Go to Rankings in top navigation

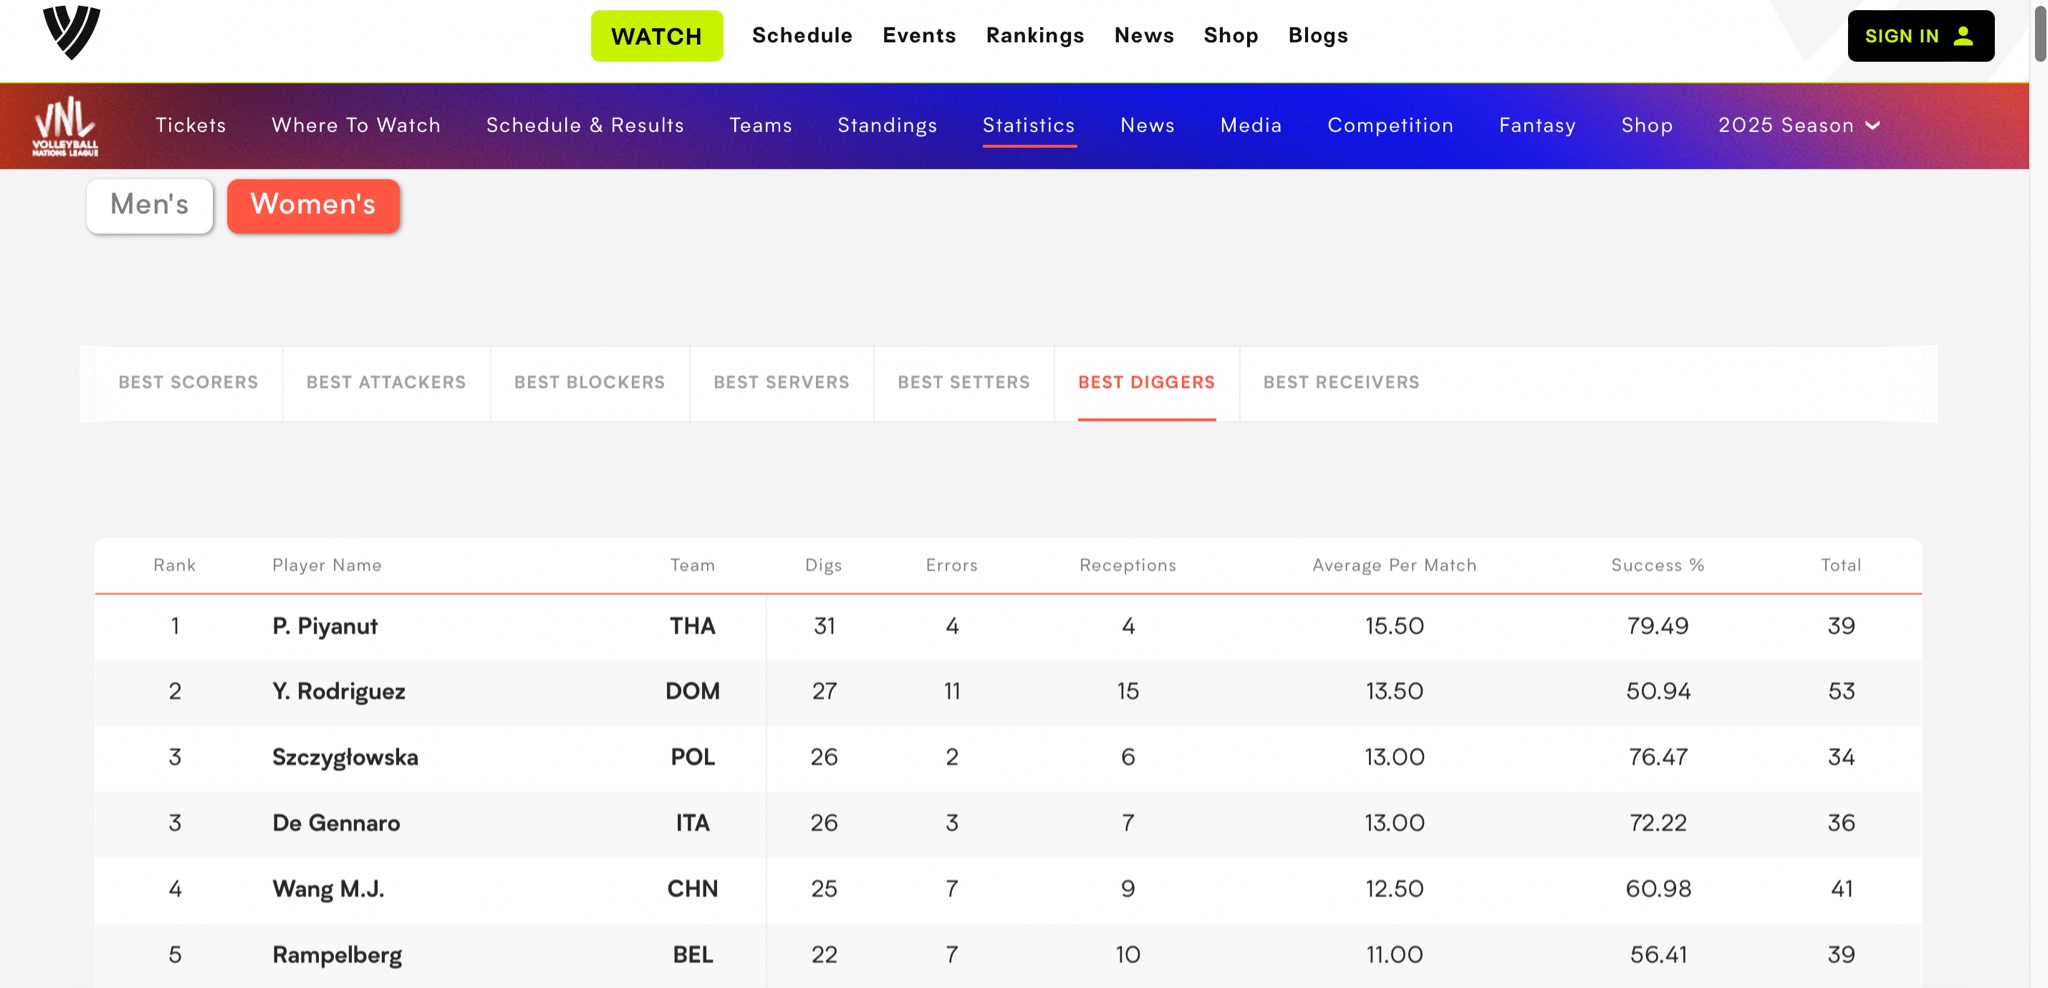1035,35
